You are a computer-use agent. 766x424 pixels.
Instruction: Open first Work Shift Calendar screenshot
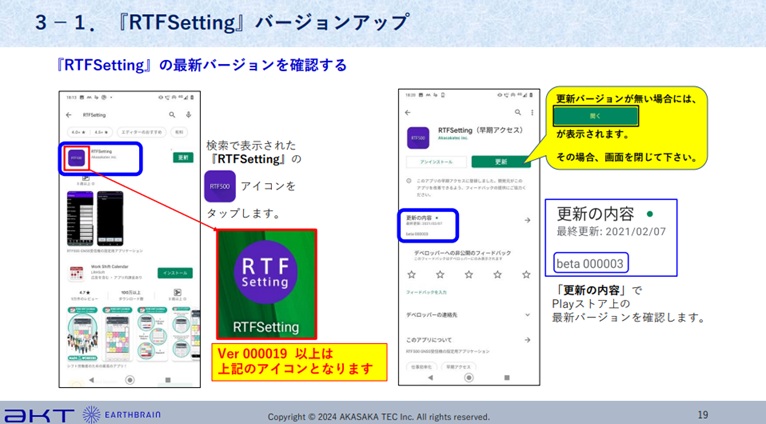coord(83,334)
